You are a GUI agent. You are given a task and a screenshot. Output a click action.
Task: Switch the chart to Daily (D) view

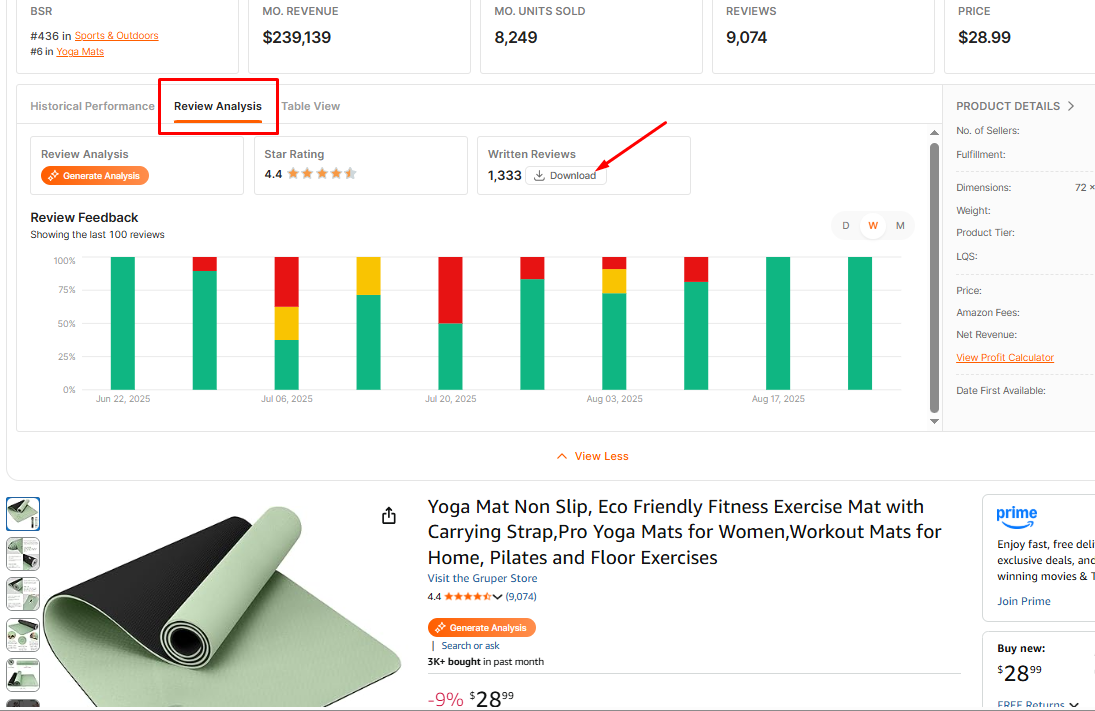point(846,226)
